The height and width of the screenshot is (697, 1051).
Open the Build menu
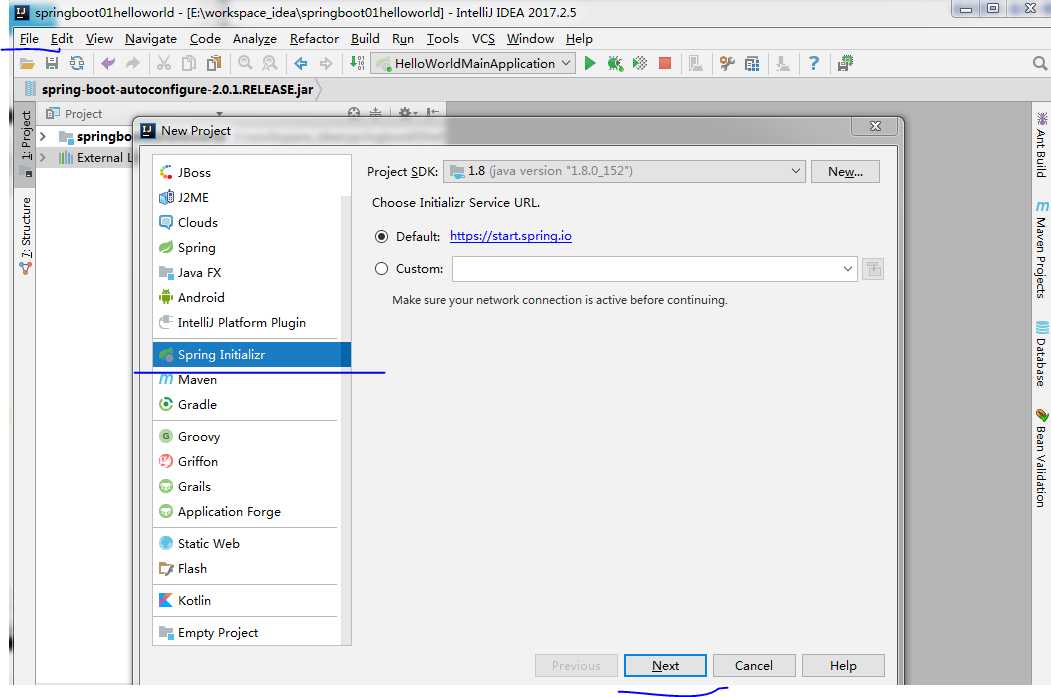click(x=365, y=39)
